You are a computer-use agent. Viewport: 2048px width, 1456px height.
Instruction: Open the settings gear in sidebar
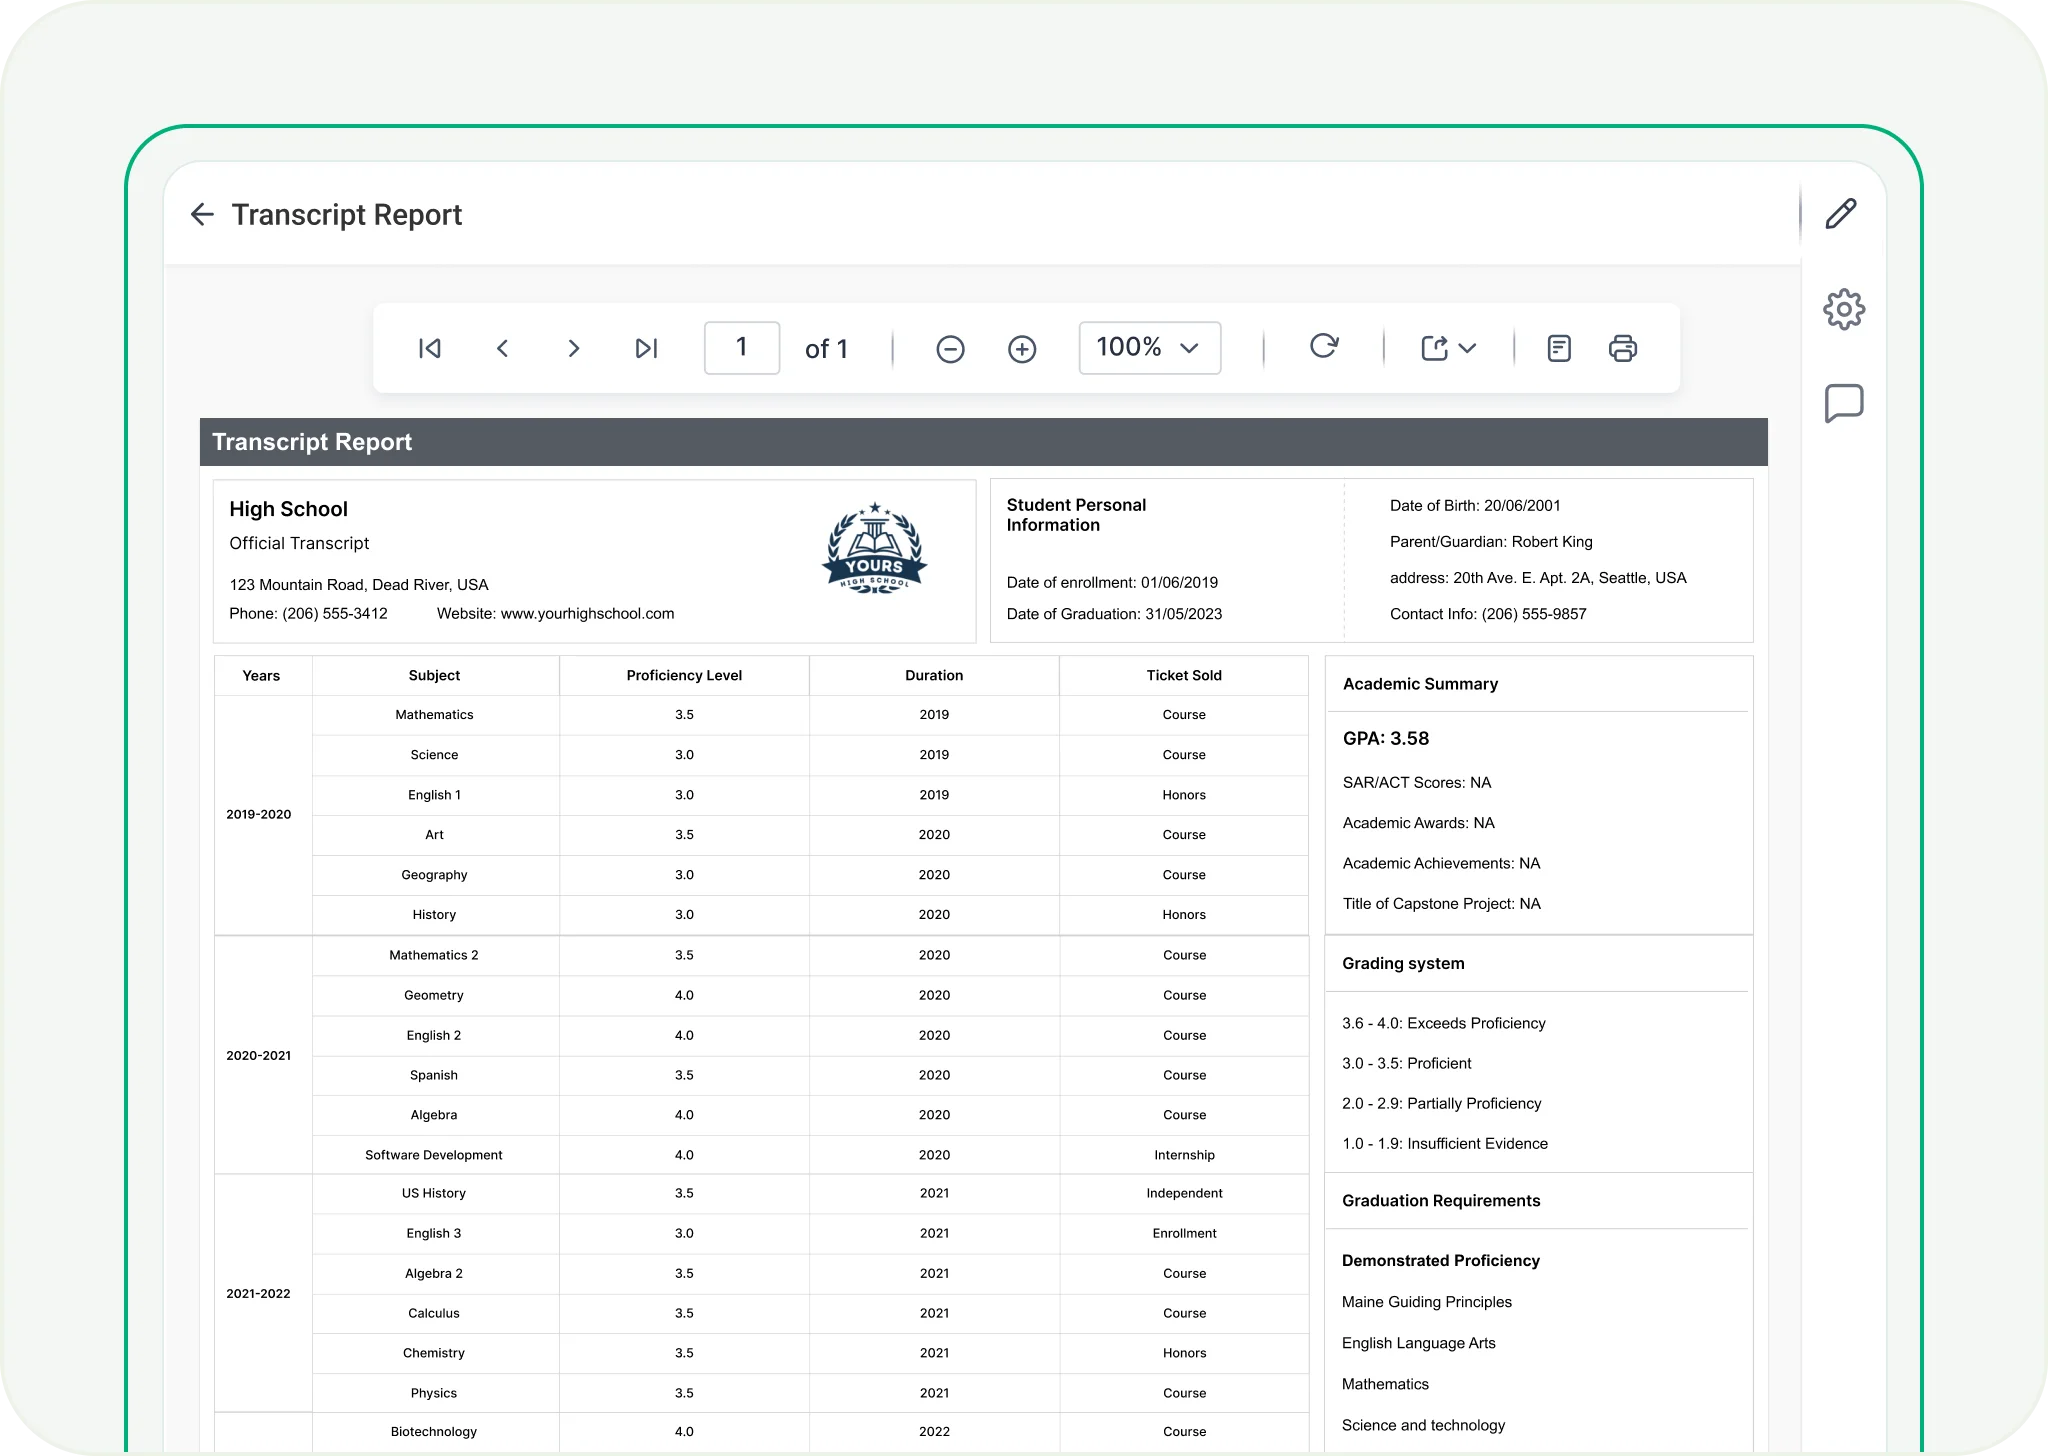tap(1843, 310)
